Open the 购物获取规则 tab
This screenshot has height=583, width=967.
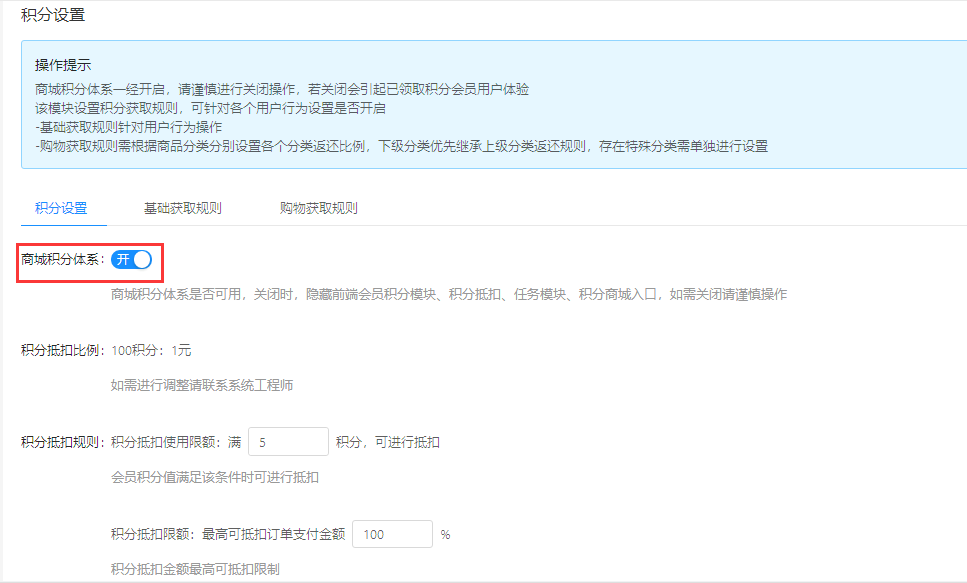(x=318, y=209)
